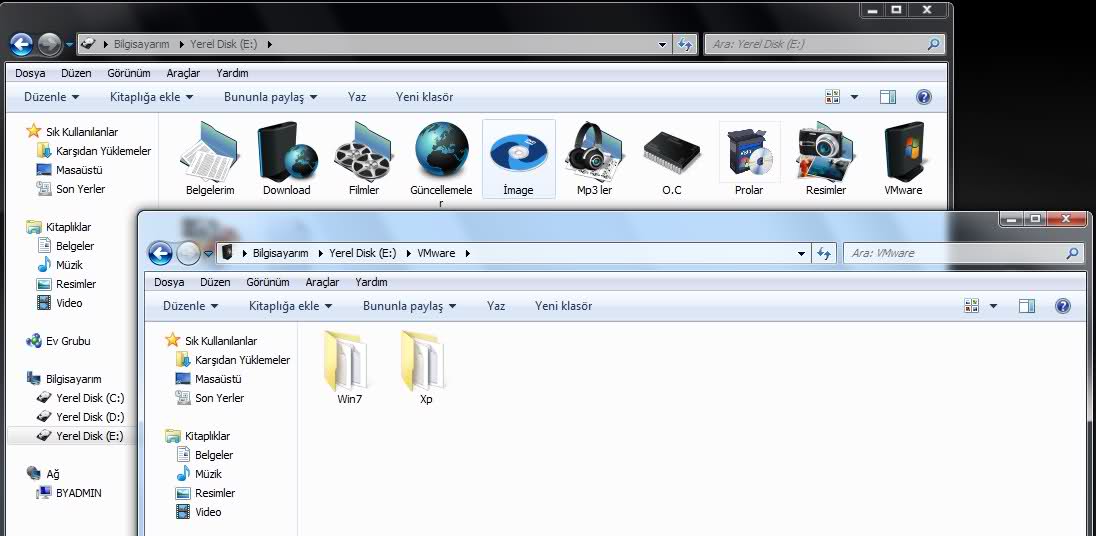
Task: Click Yeni klasör in Yerel Disk window
Action: point(424,97)
